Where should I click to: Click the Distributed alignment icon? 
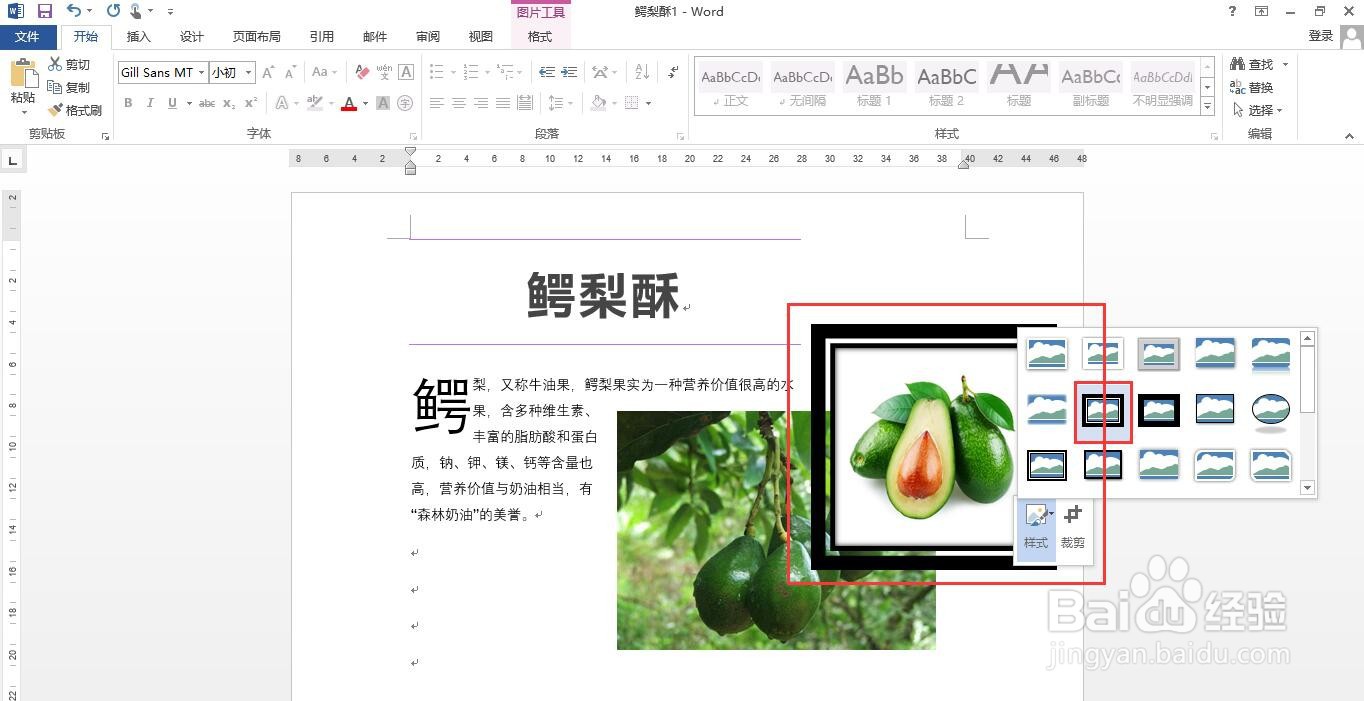click(x=524, y=103)
